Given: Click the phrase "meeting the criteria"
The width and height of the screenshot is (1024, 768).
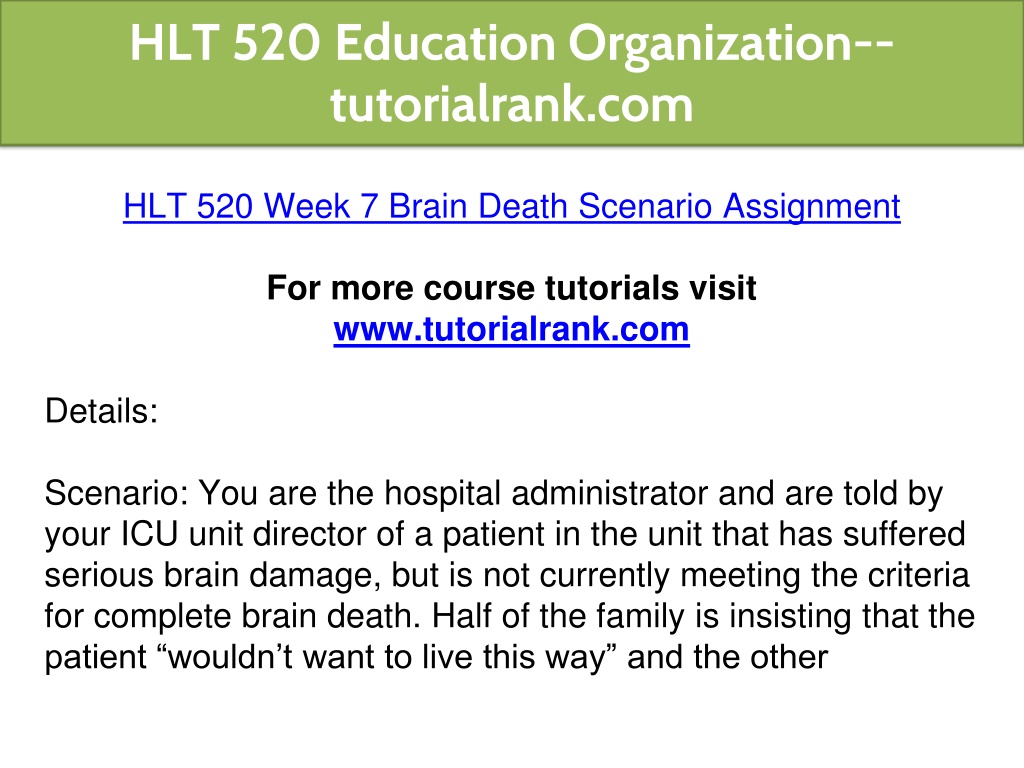Looking at the screenshot, I should pos(825,575).
